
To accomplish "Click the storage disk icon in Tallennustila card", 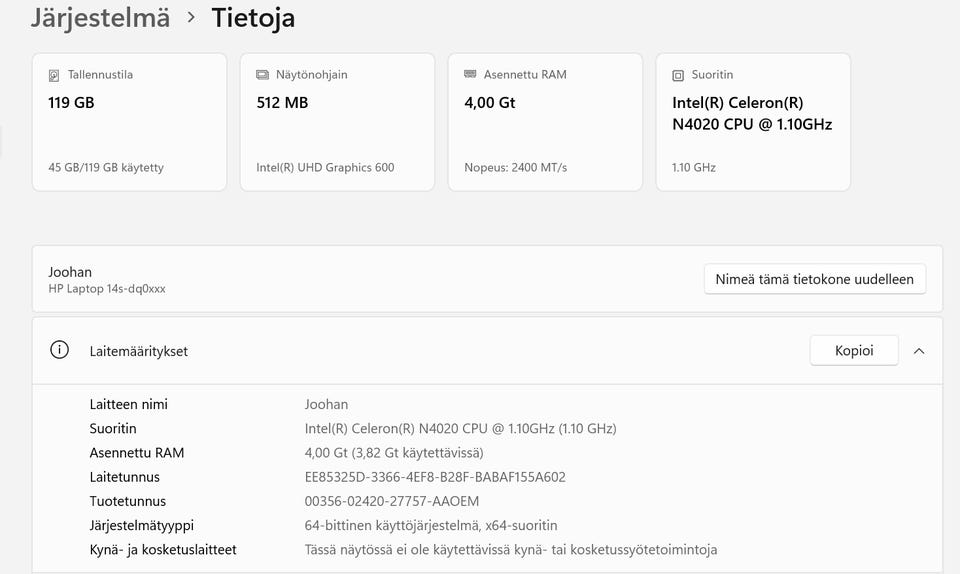I will [54, 75].
